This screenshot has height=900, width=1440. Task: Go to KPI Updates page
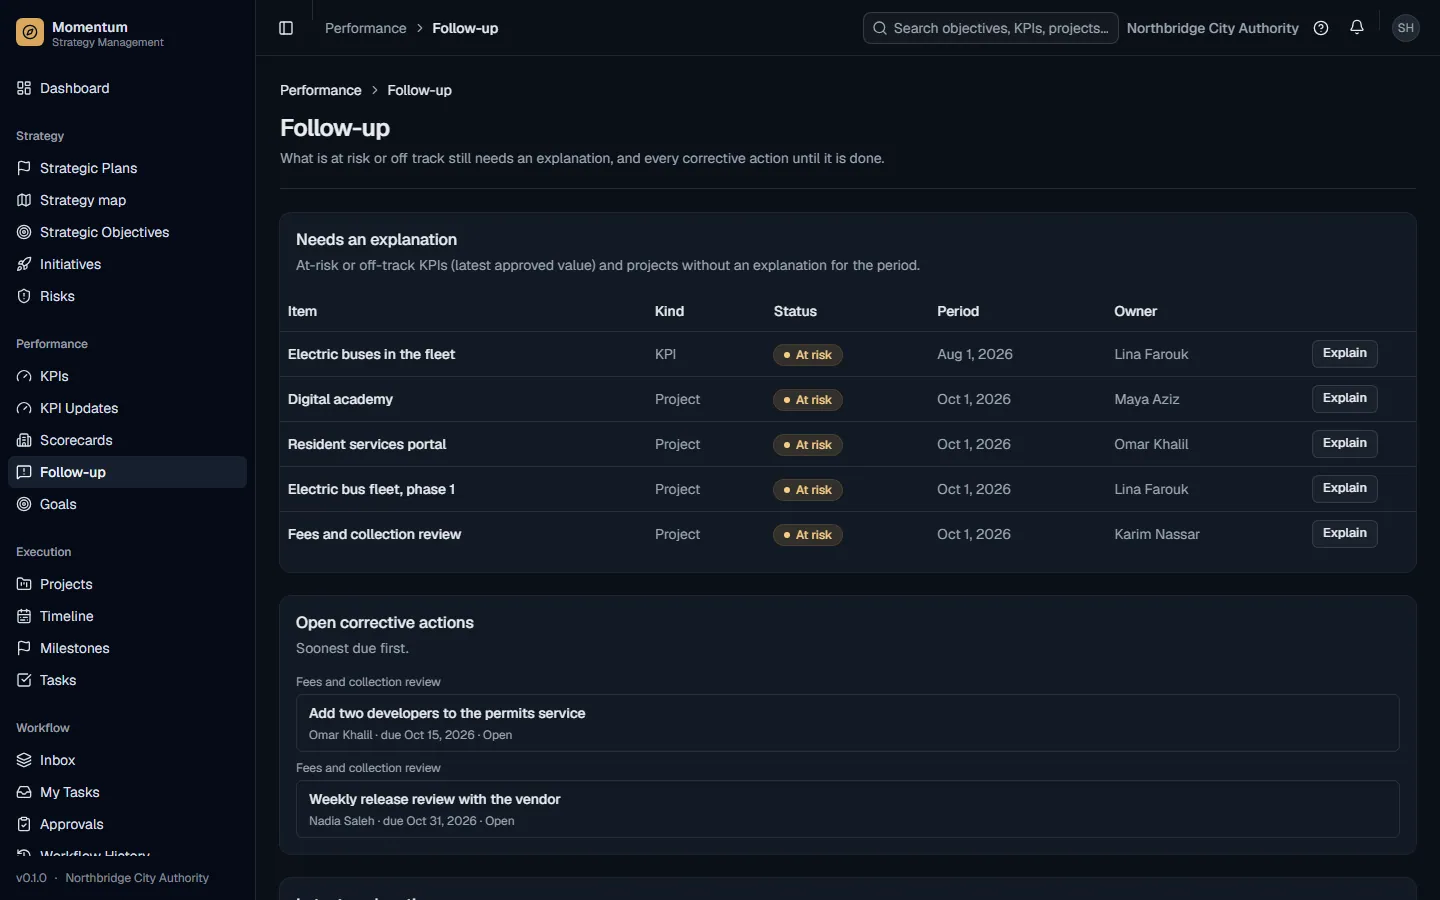127,408
